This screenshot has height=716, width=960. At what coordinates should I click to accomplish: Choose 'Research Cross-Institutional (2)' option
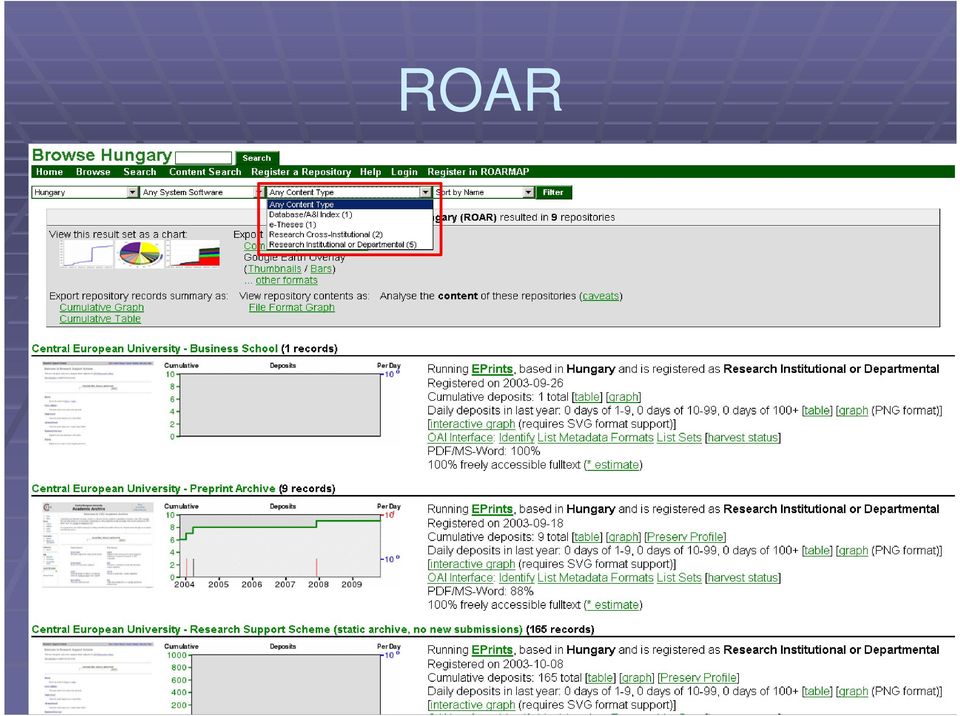(350, 235)
